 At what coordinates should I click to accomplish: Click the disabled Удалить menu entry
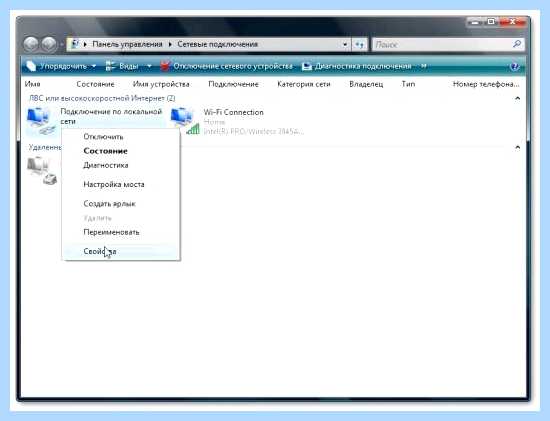[x=97, y=218]
